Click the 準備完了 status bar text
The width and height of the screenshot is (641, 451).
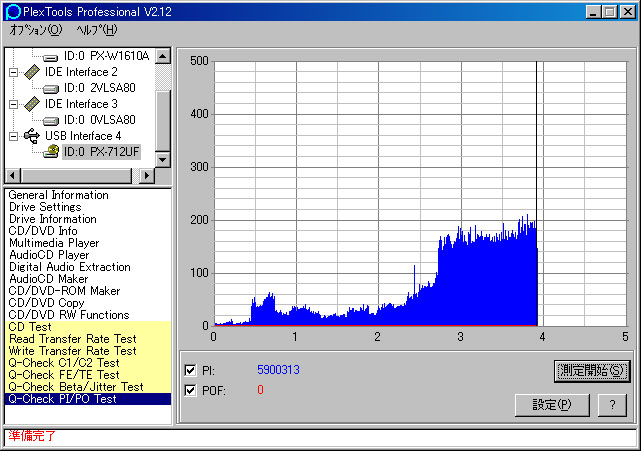pos(31,436)
